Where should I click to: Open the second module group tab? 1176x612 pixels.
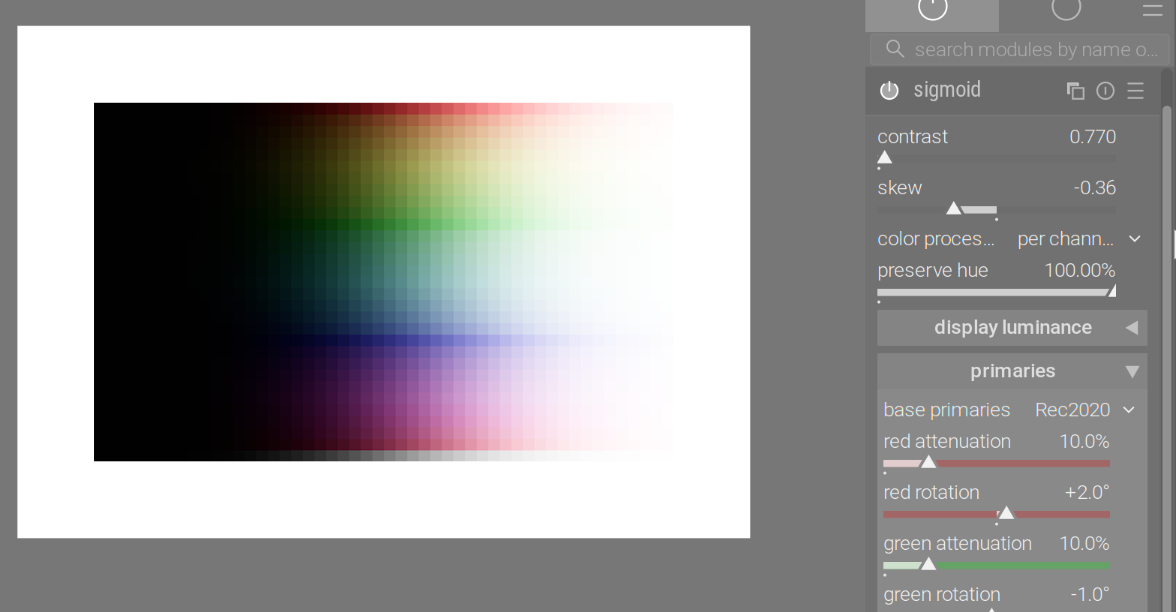[1066, 10]
